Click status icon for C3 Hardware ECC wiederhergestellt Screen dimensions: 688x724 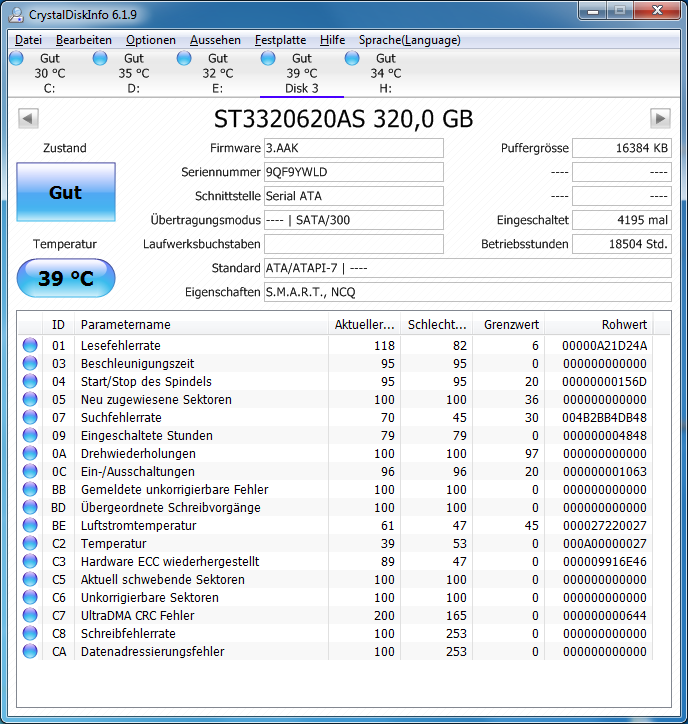[30, 561]
